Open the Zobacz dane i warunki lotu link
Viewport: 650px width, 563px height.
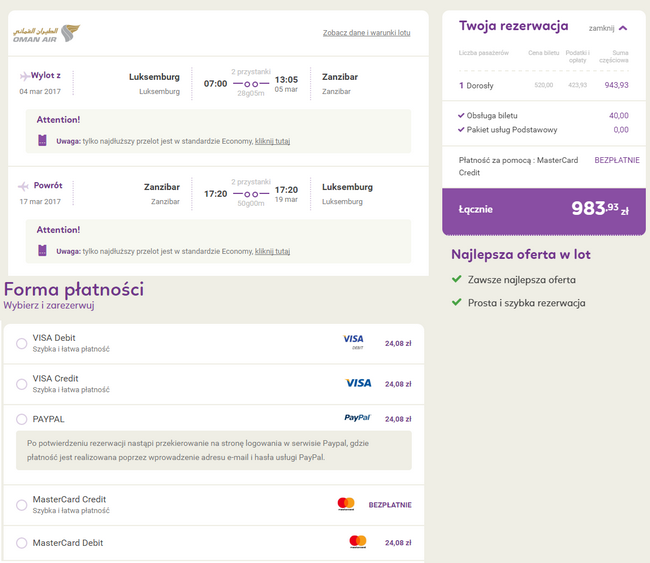click(366, 33)
